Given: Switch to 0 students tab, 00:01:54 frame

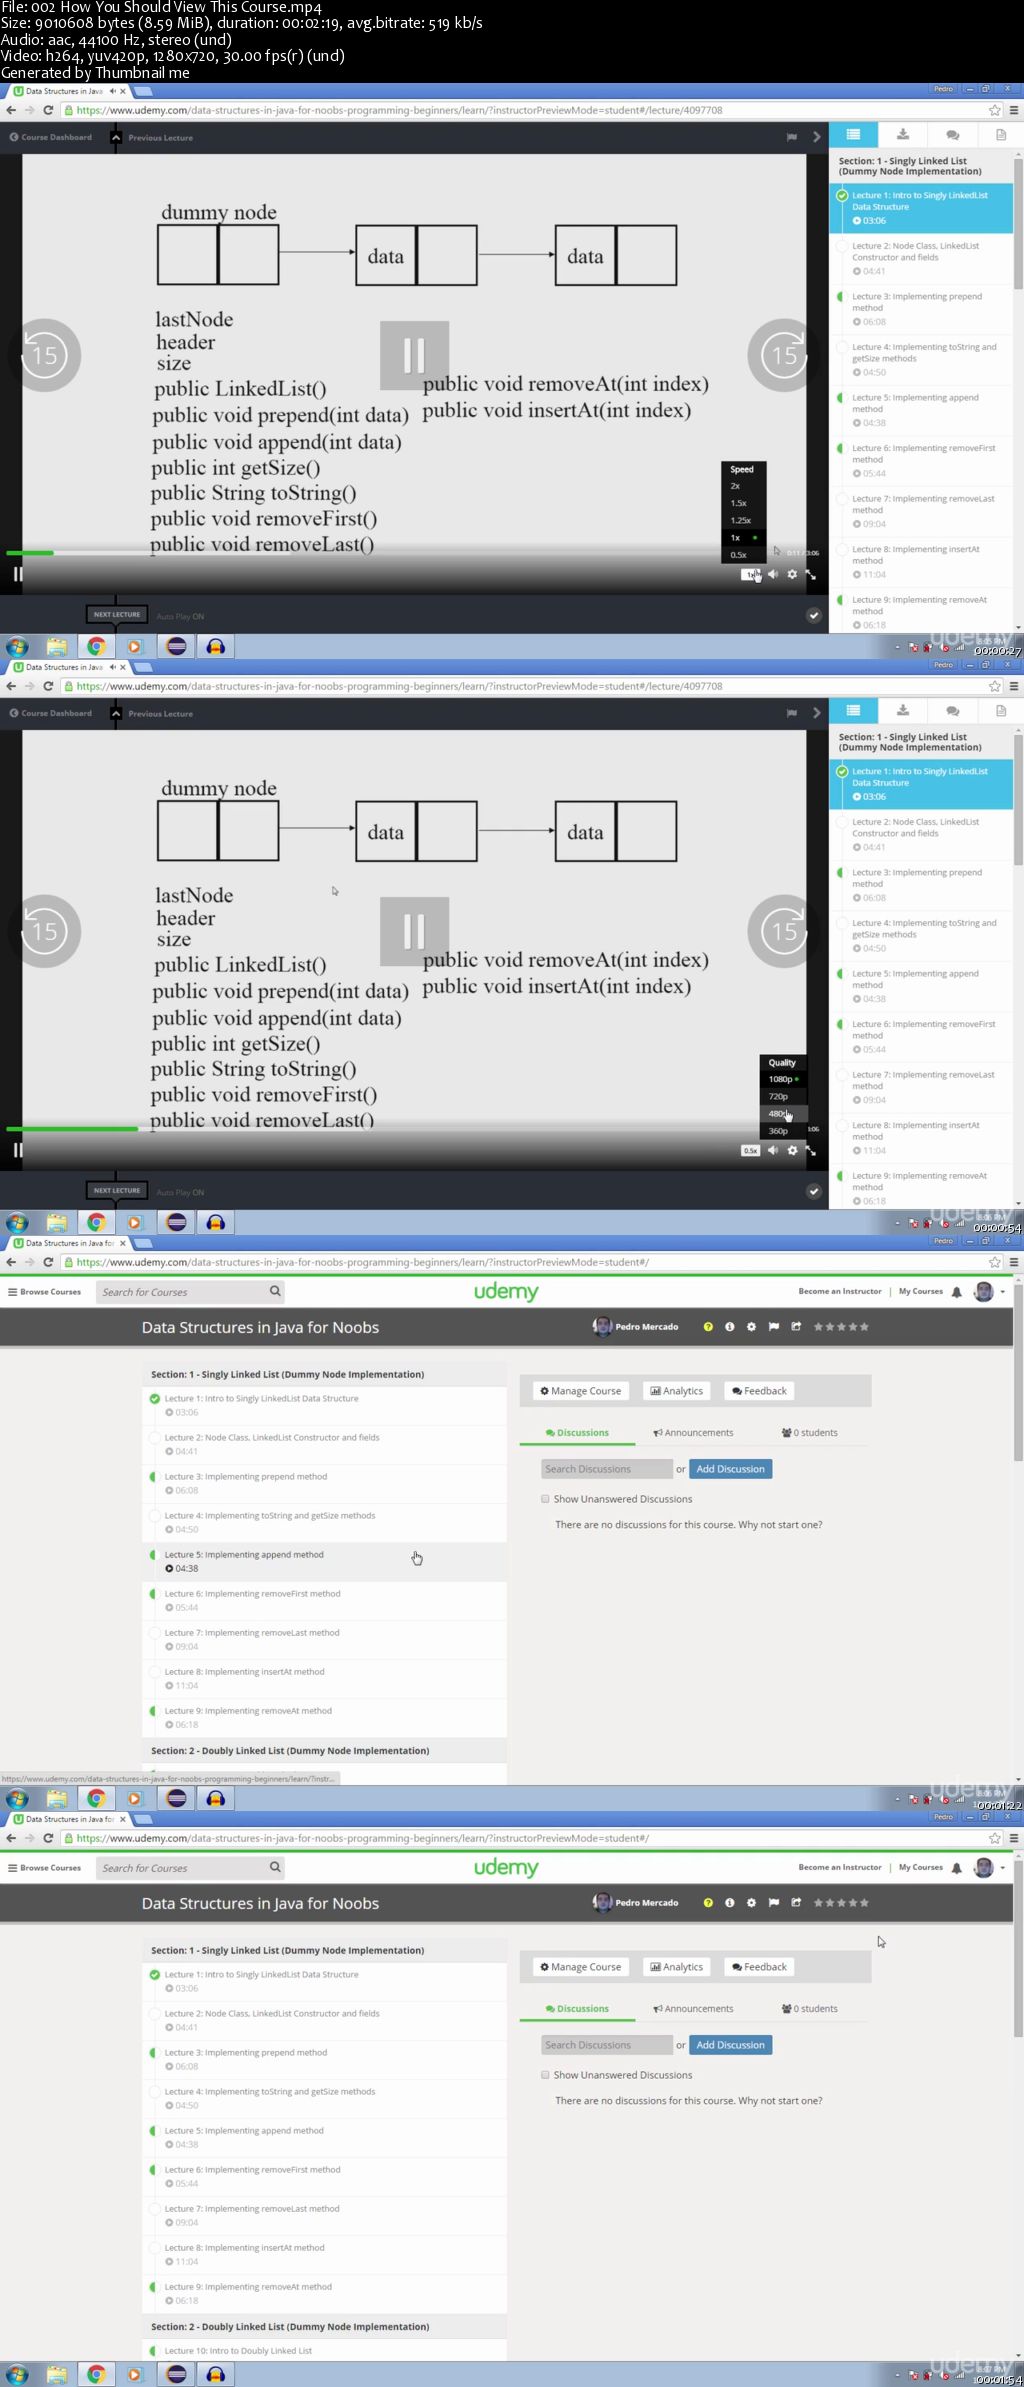Looking at the screenshot, I should [810, 2009].
